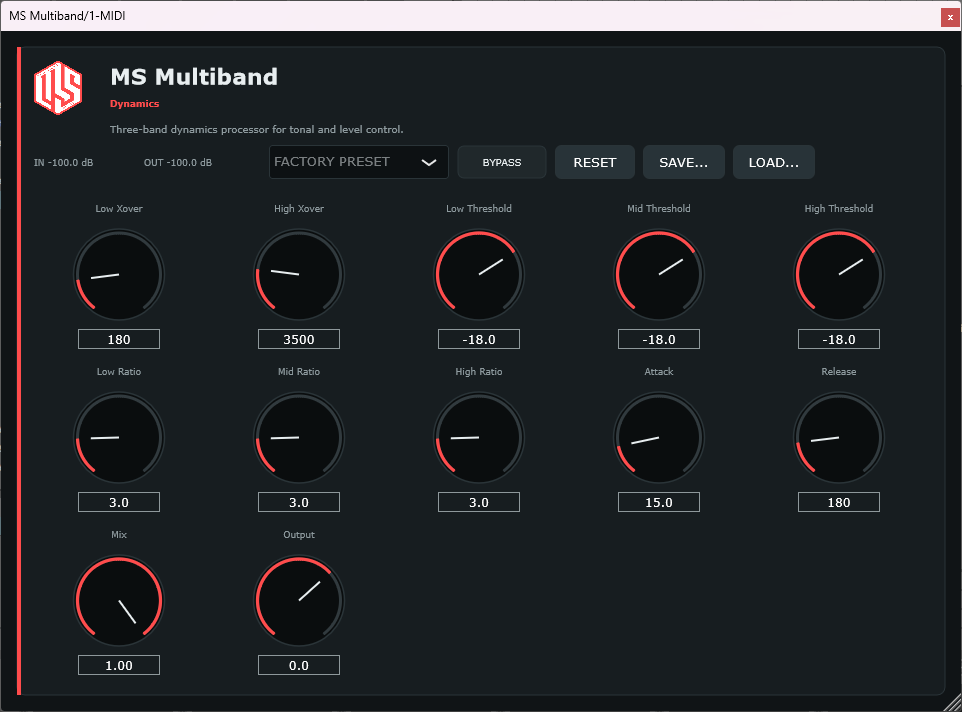Click the MS Multiband plugin title
The width and height of the screenshot is (962, 712).
pyautogui.click(x=194, y=77)
